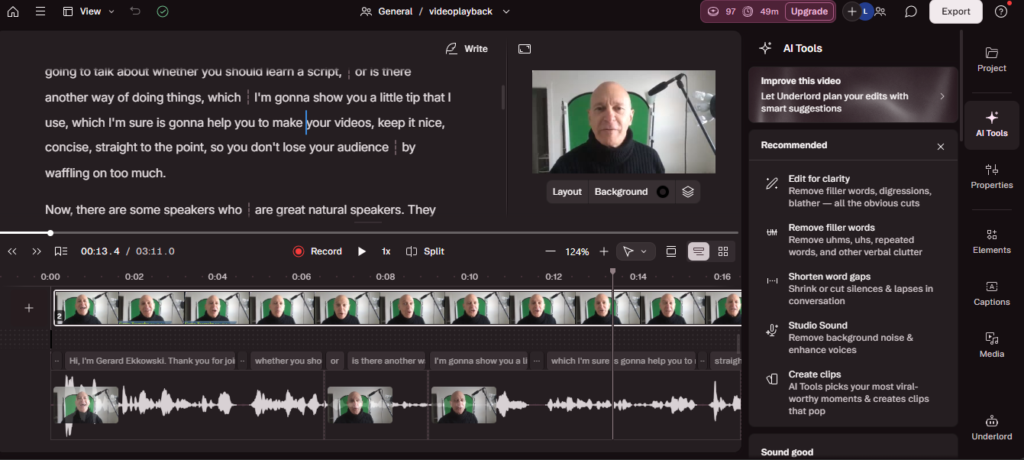
Task: Undo the last action
Action: [x=135, y=11]
